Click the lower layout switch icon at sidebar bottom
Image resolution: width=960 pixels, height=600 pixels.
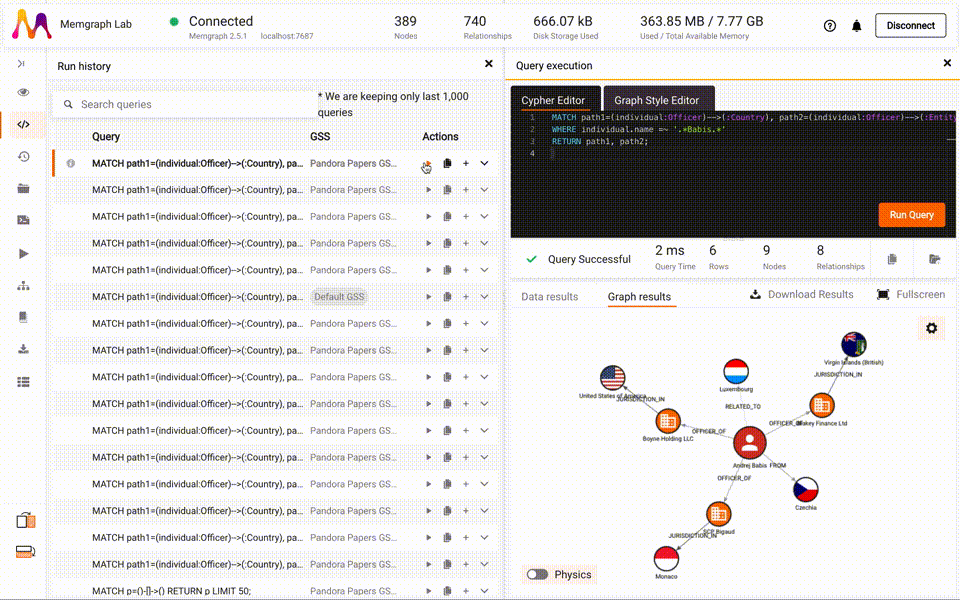(25, 552)
